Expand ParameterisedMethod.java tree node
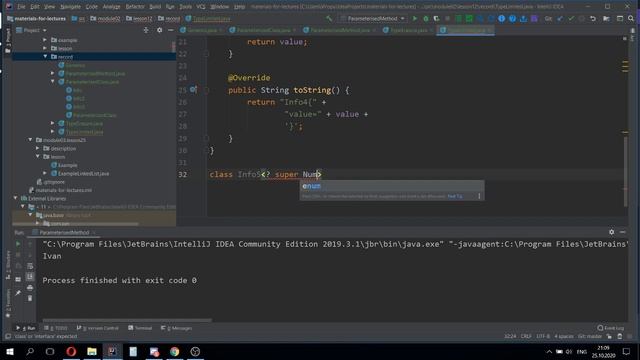Screen dimensions: 640x360 tap(53, 73)
